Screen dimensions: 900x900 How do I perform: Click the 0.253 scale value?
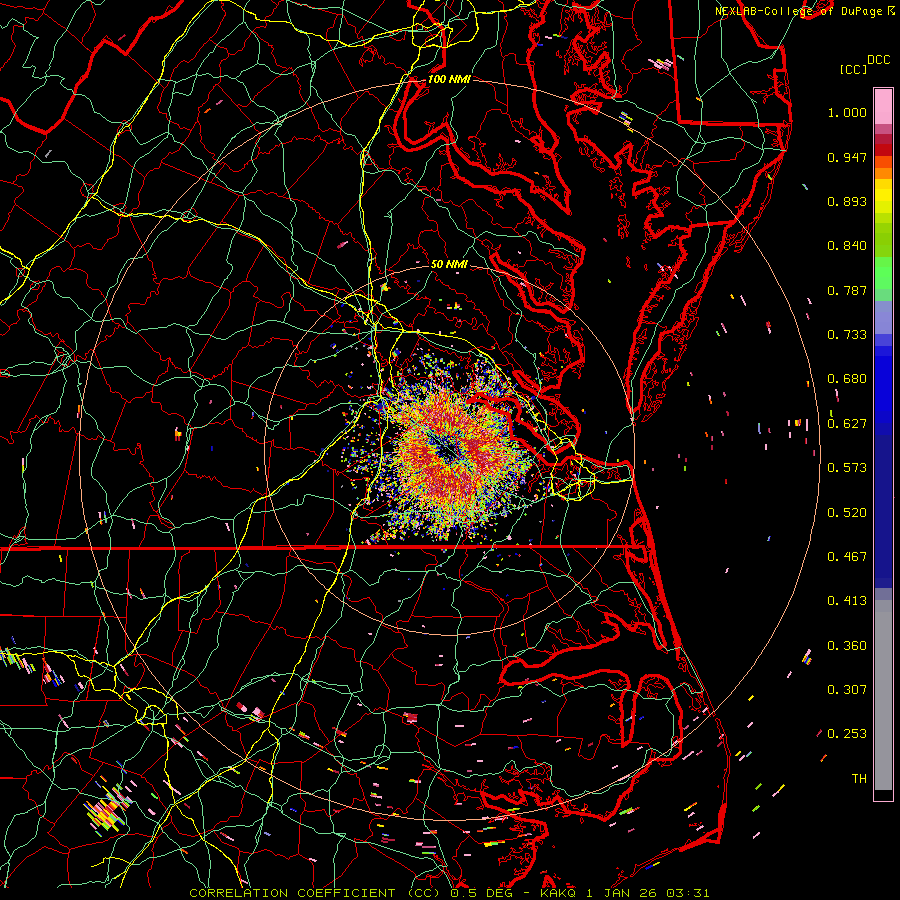pos(847,734)
